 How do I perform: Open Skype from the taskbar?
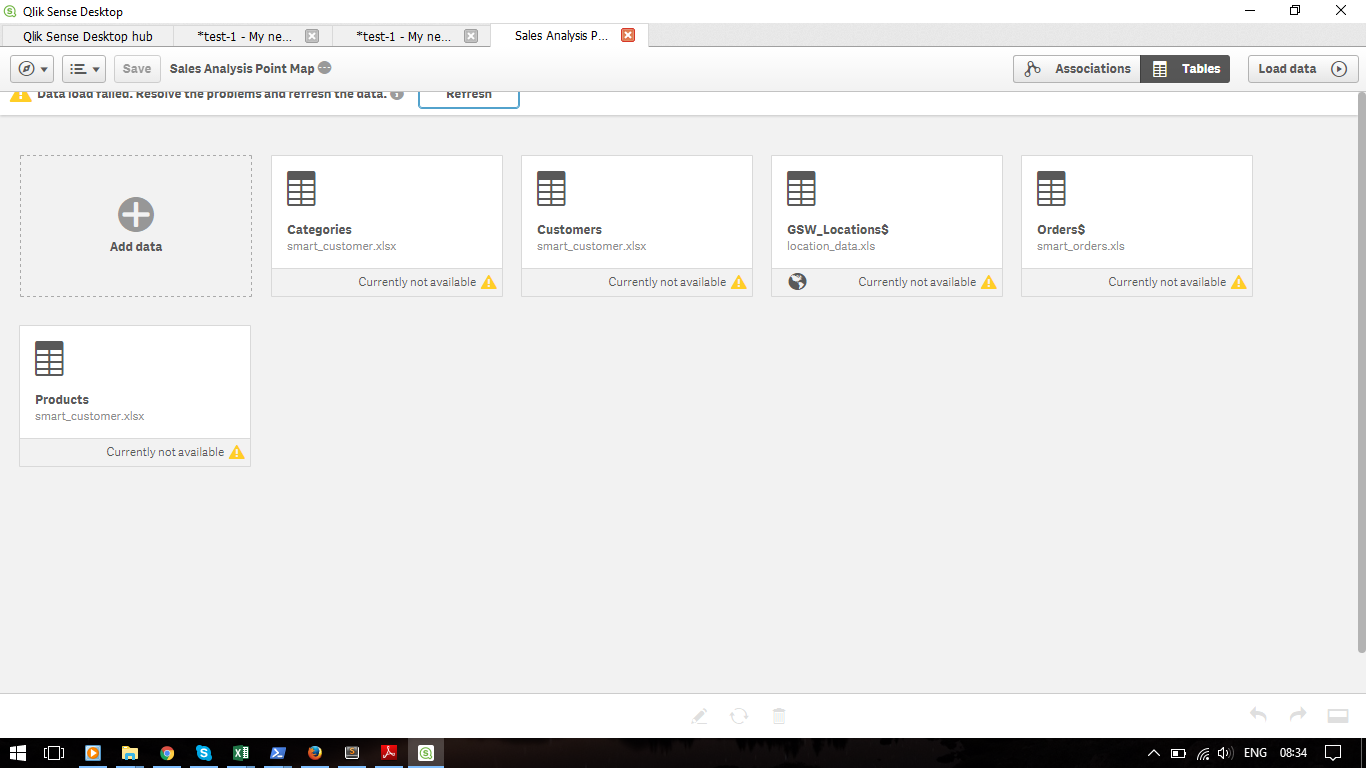coord(204,753)
